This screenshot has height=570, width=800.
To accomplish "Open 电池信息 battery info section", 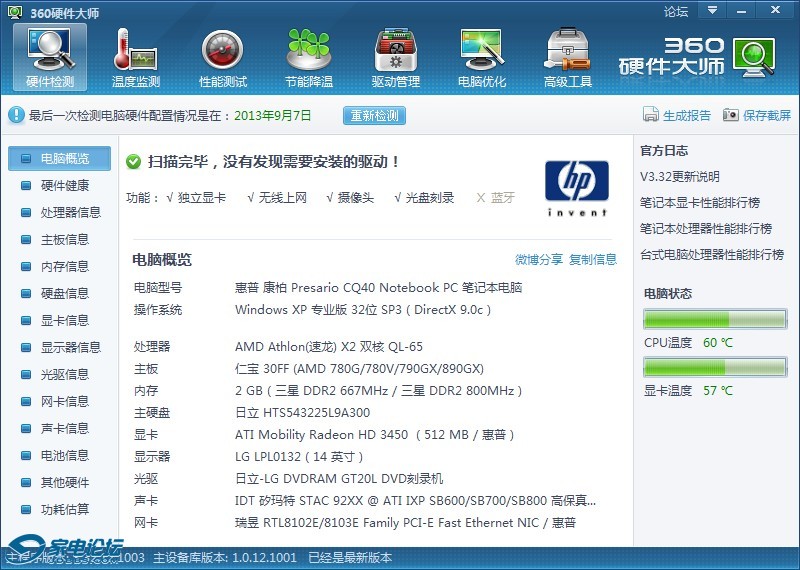I will (x=64, y=455).
